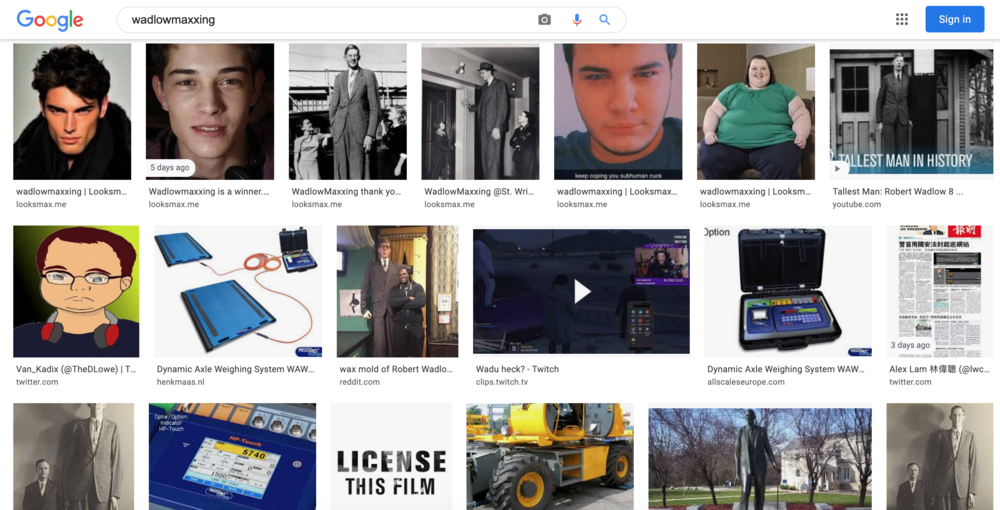The image size is (1000, 510).
Task: Click the Google logo
Action: pos(50,20)
